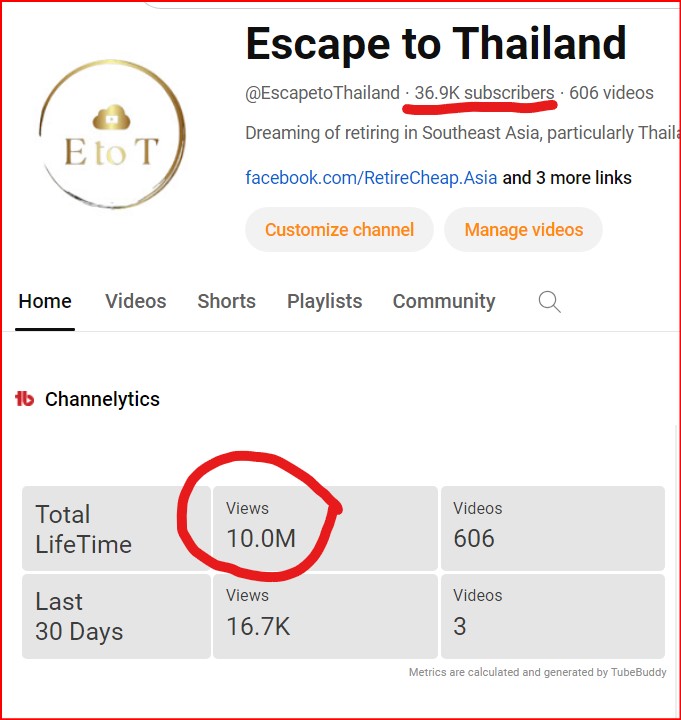Click the Manage videos button
Screen dimensions: 681x720
coord(523,230)
